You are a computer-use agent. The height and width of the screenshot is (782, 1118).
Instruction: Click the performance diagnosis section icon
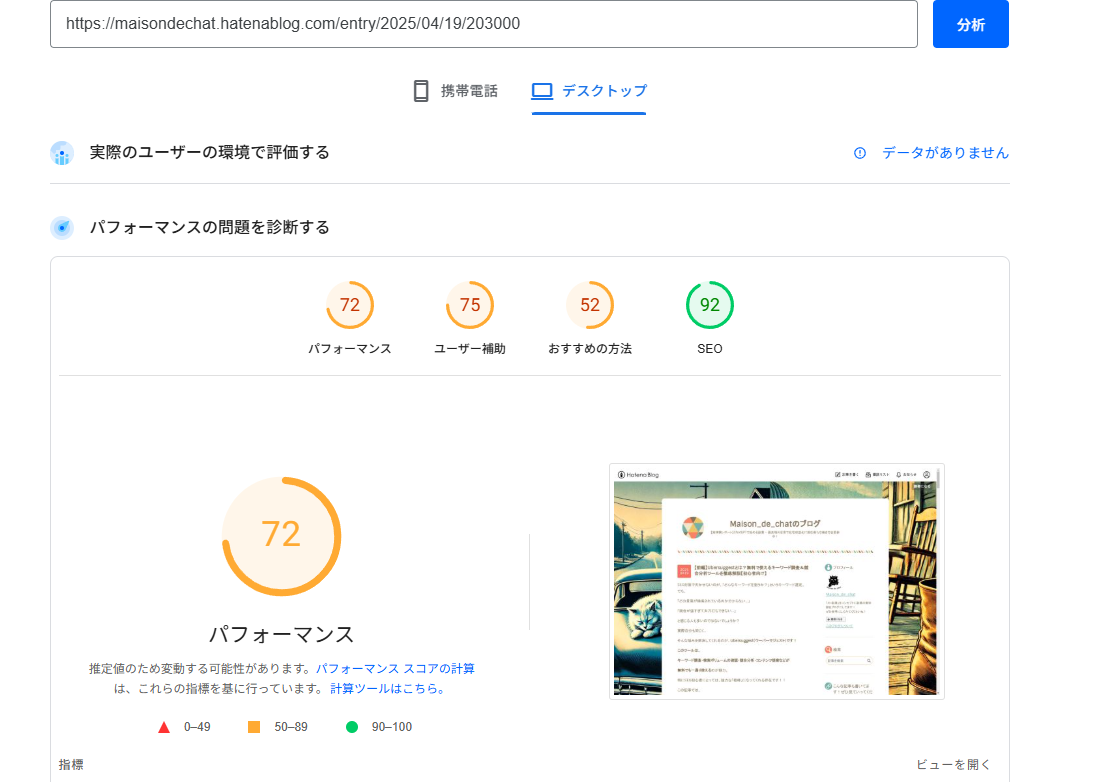tap(62, 227)
